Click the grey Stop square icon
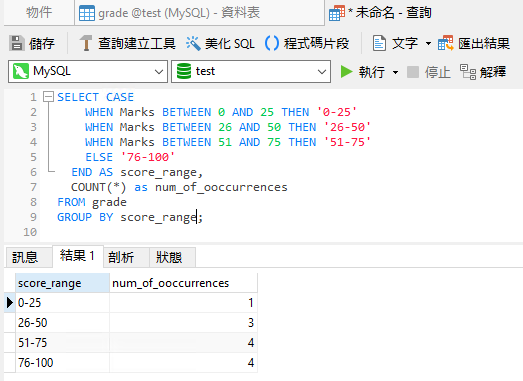 point(413,72)
